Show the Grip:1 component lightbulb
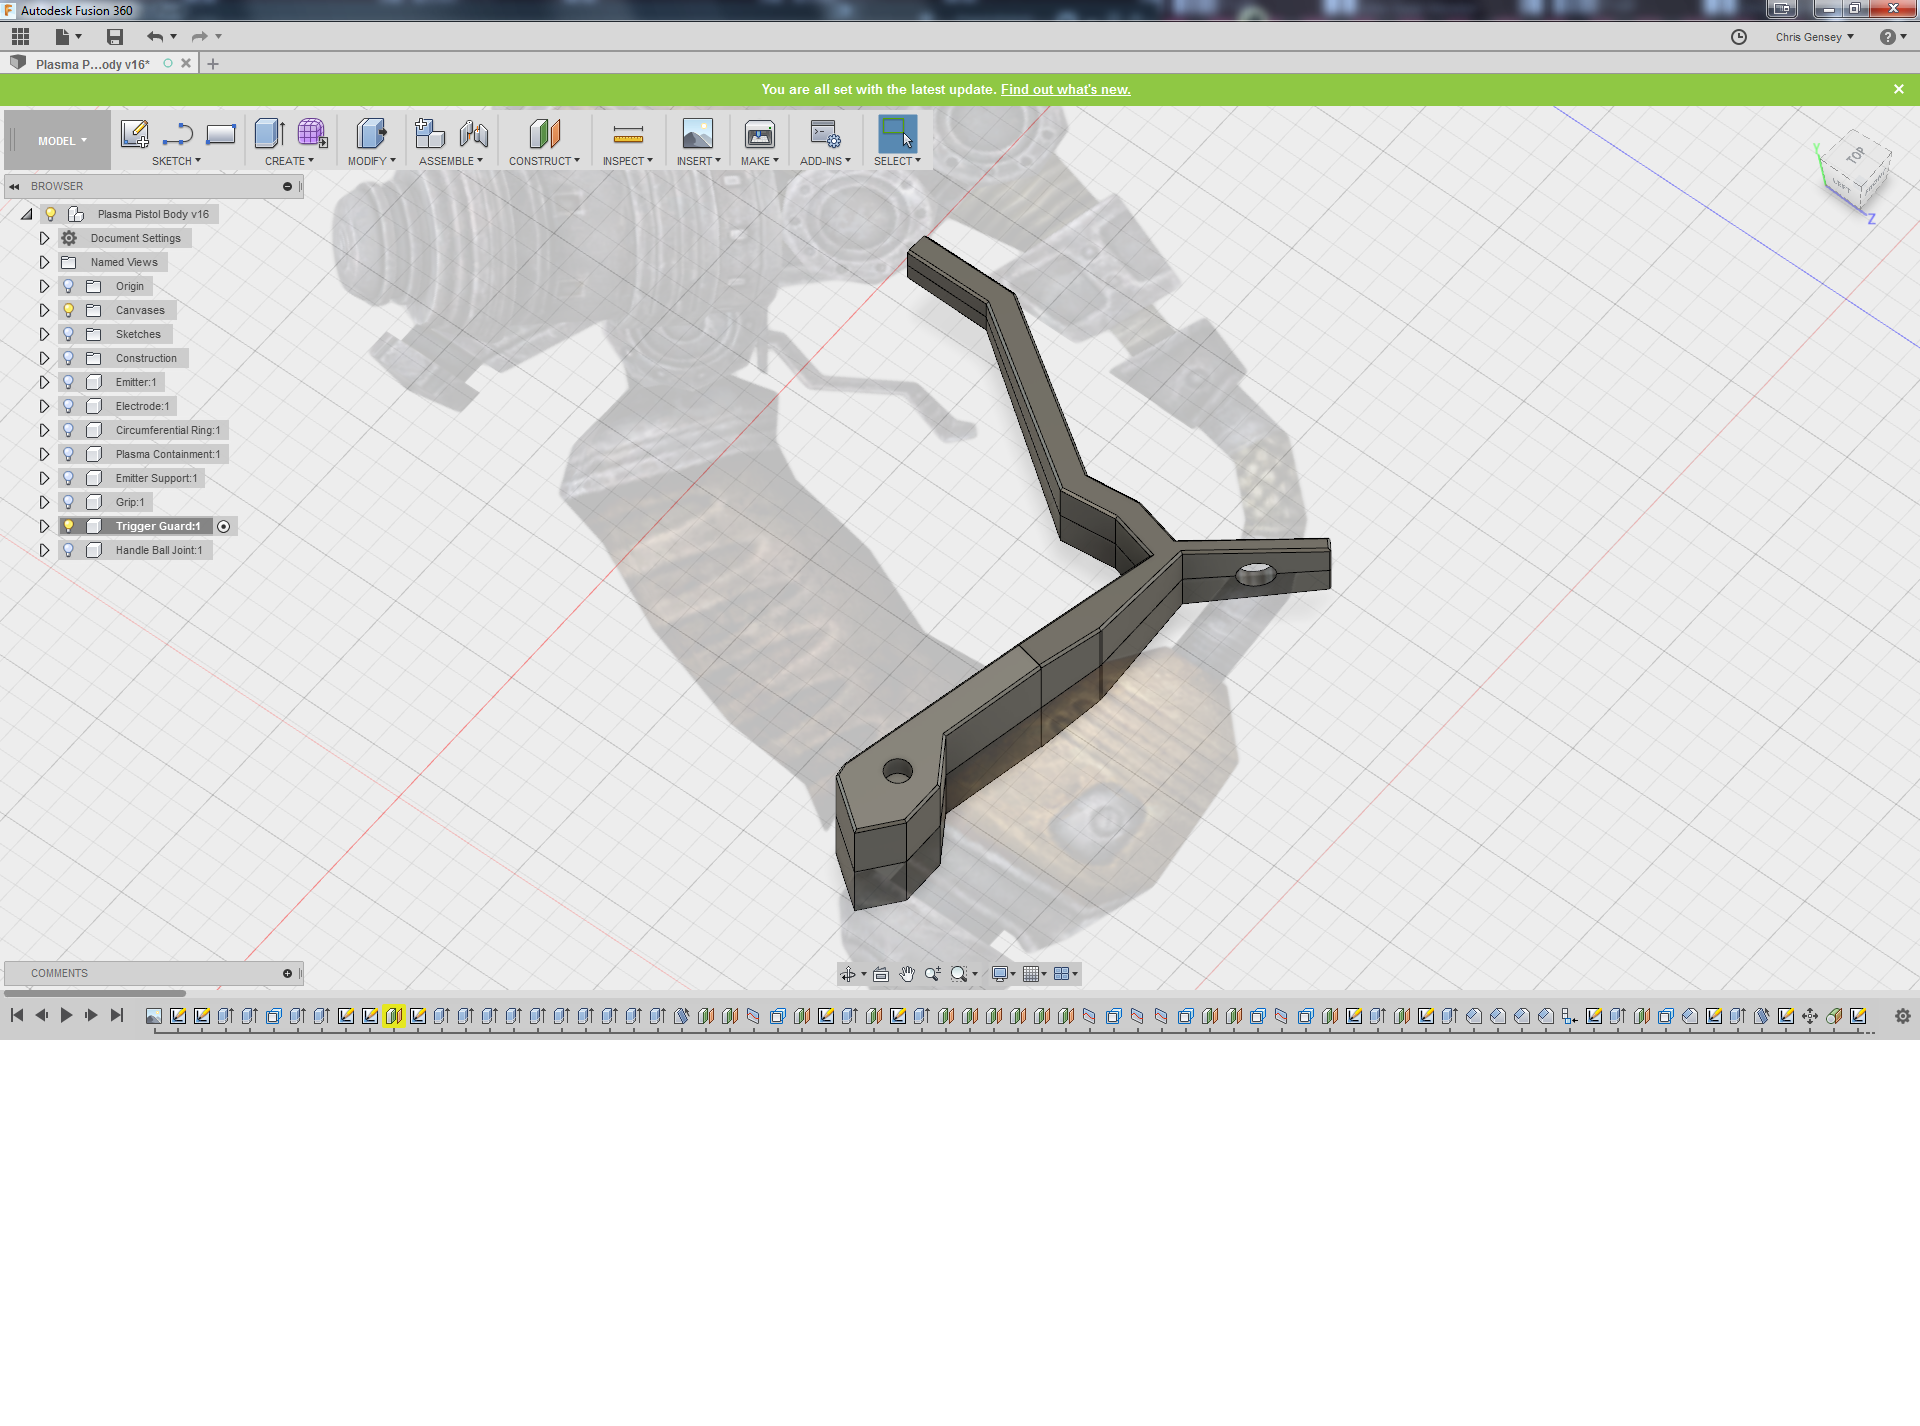This screenshot has height=1426, width=1920. pos(68,502)
